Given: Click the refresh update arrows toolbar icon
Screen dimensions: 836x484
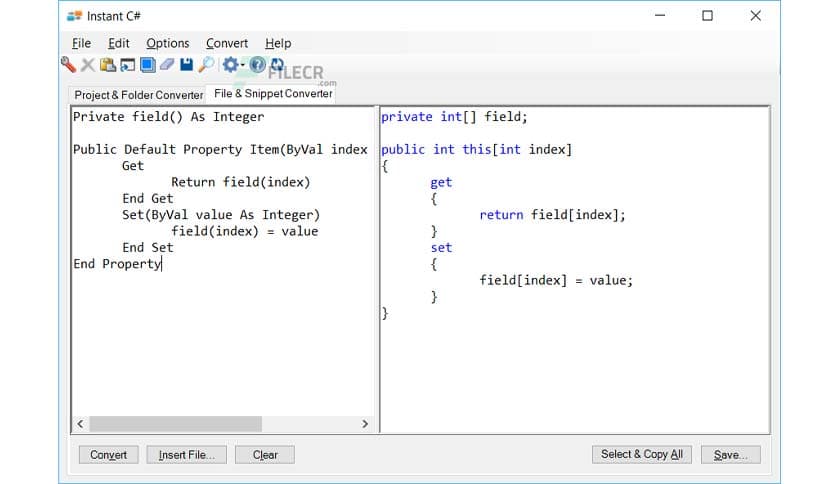Looking at the screenshot, I should pyautogui.click(x=277, y=65).
